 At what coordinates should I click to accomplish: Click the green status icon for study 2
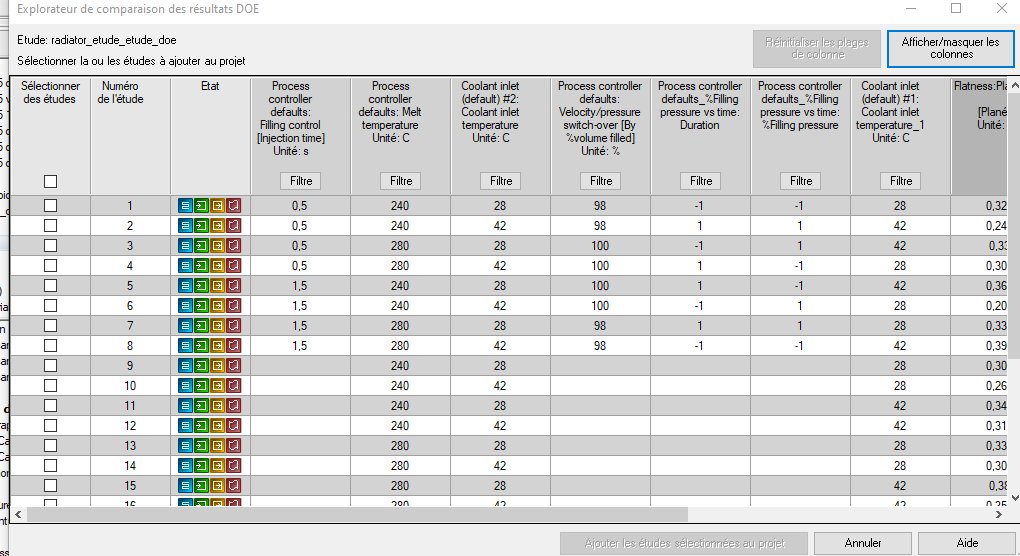point(202,226)
